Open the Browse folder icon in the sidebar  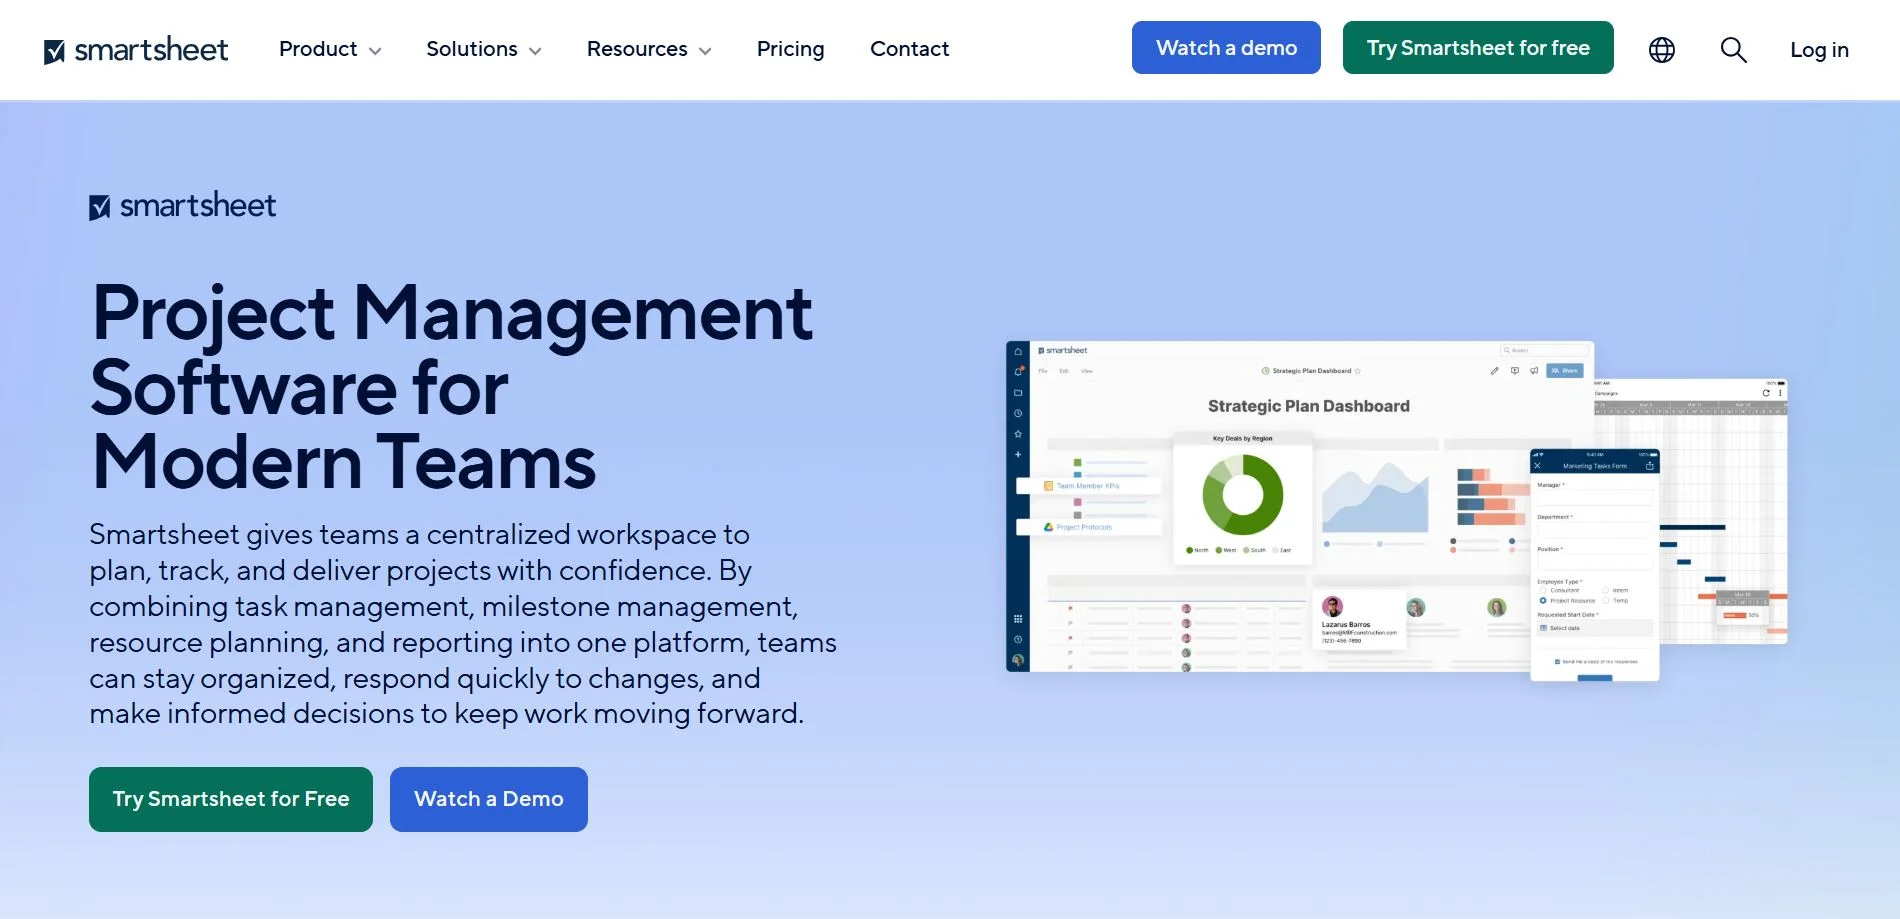1017,392
